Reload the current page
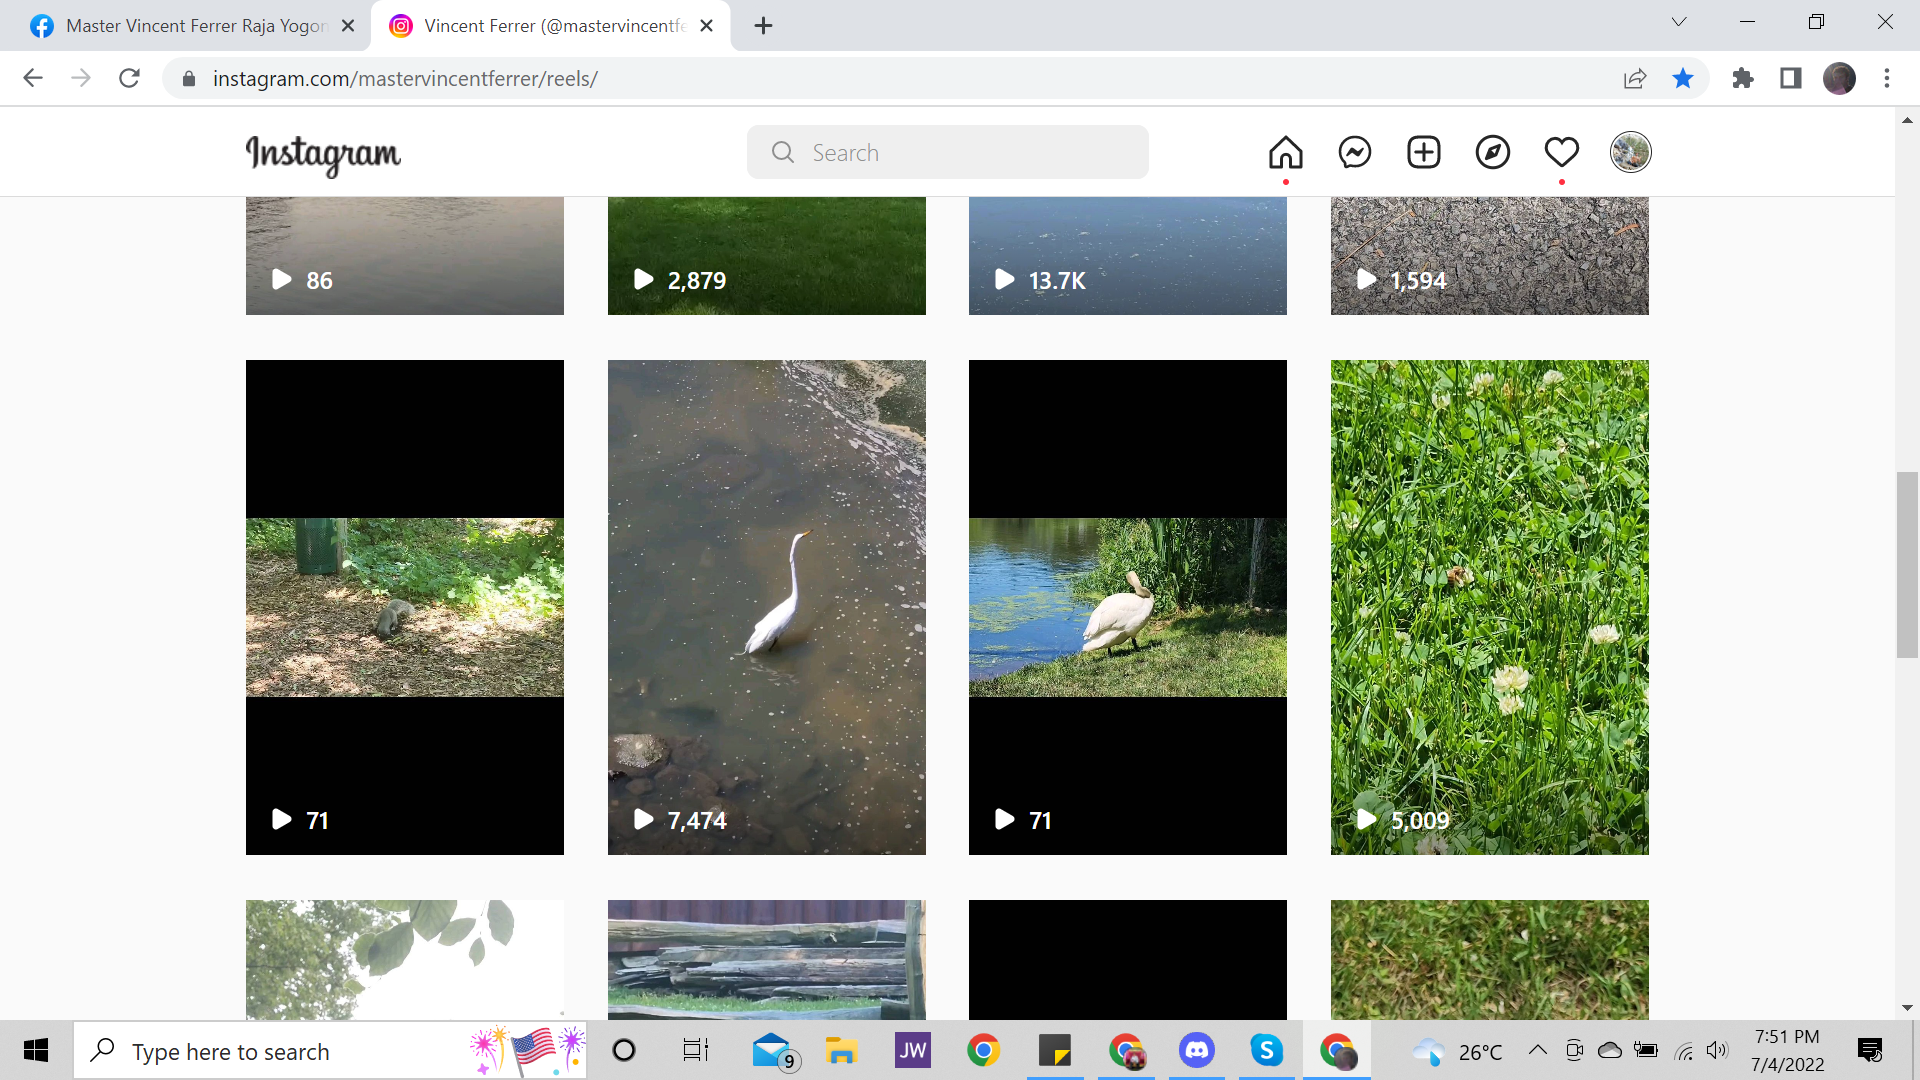1920x1080 pixels. [129, 78]
